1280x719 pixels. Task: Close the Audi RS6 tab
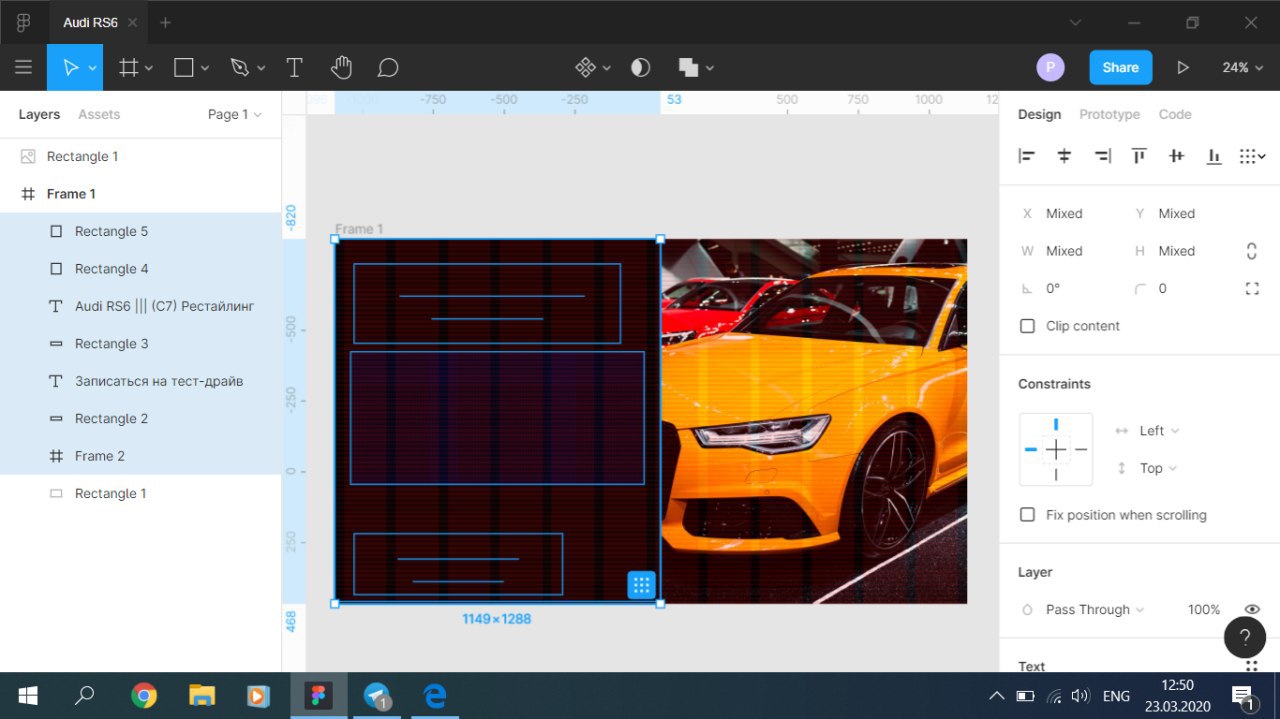coord(132,22)
